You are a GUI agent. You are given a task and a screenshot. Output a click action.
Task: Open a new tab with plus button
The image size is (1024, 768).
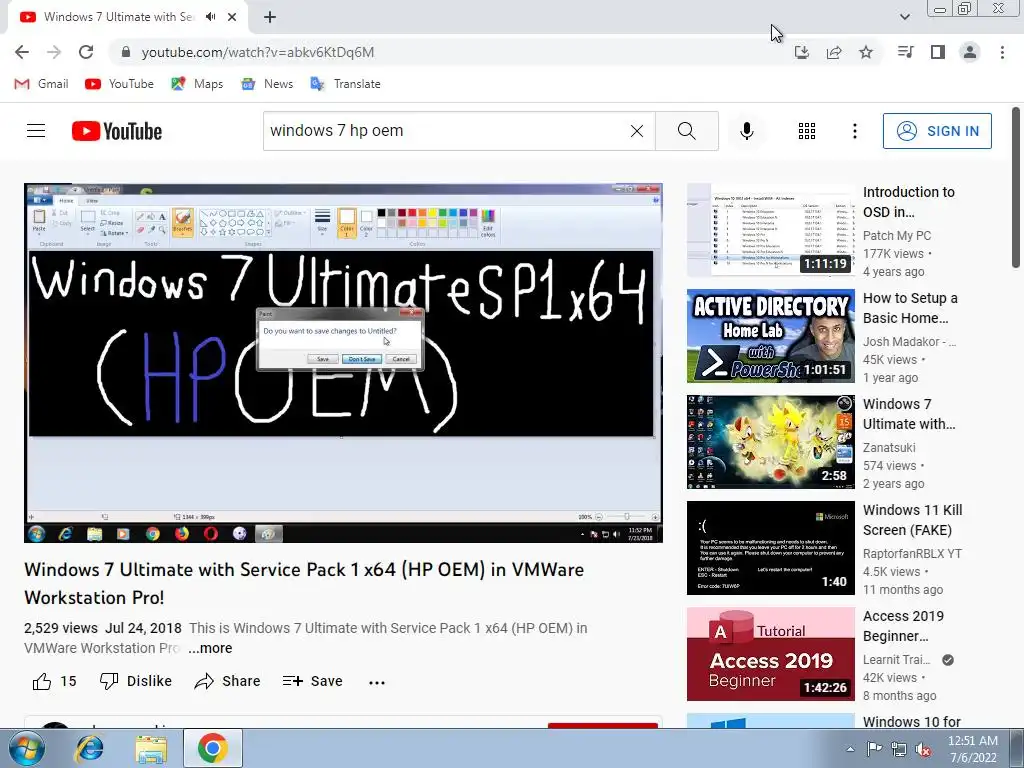270,17
